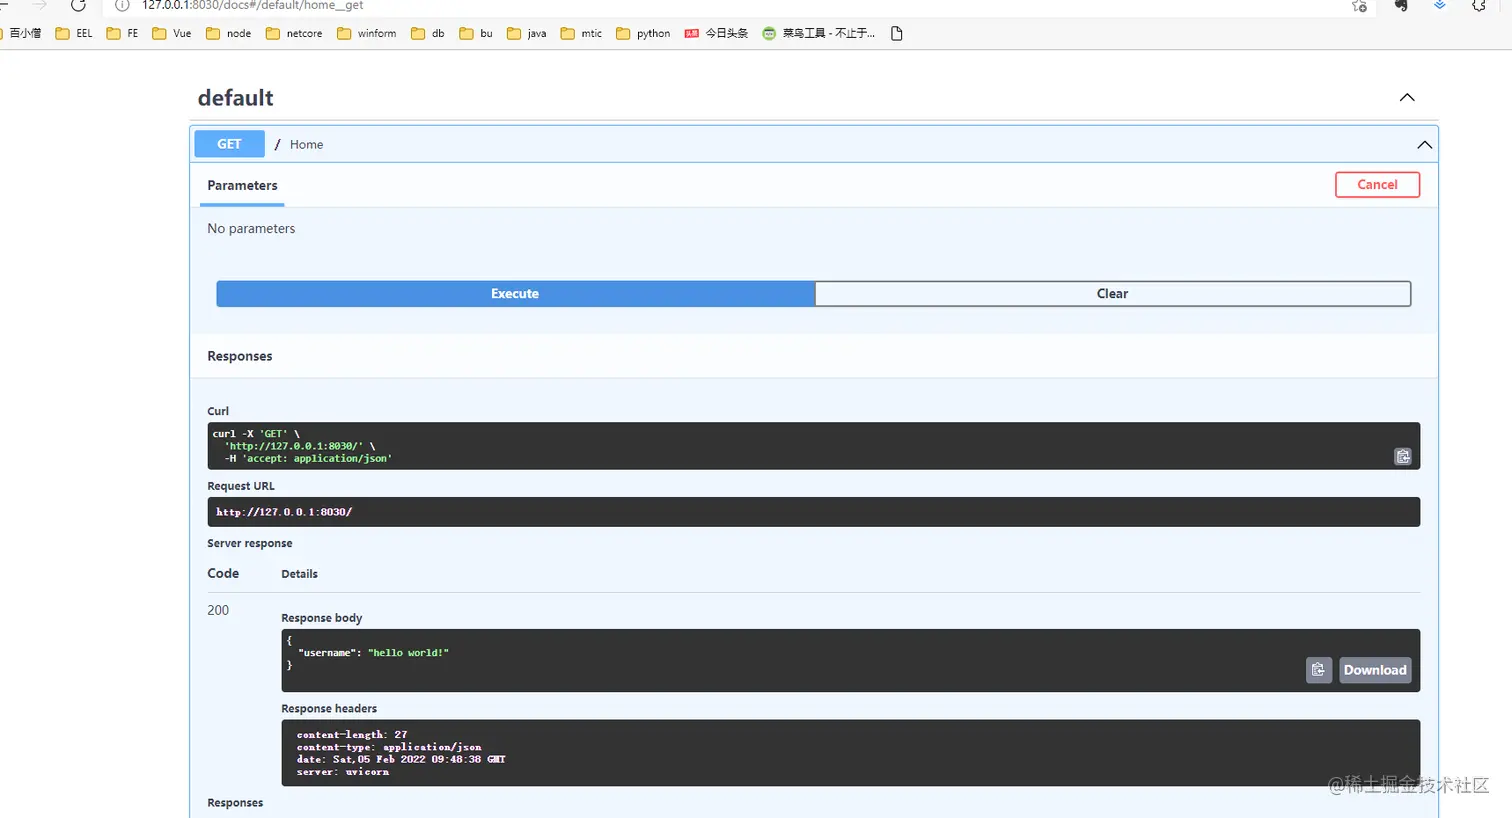The image size is (1512, 818).
Task: Open the bu bookmarks folder
Action: coord(476,33)
